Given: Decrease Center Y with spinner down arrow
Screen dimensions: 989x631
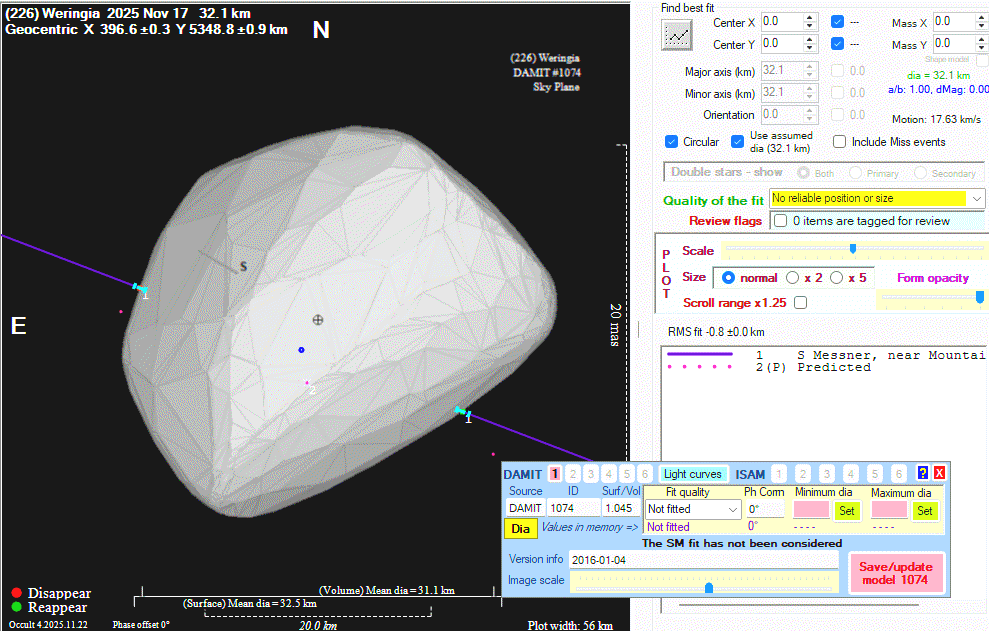Looking at the screenshot, I should [x=810, y=49].
